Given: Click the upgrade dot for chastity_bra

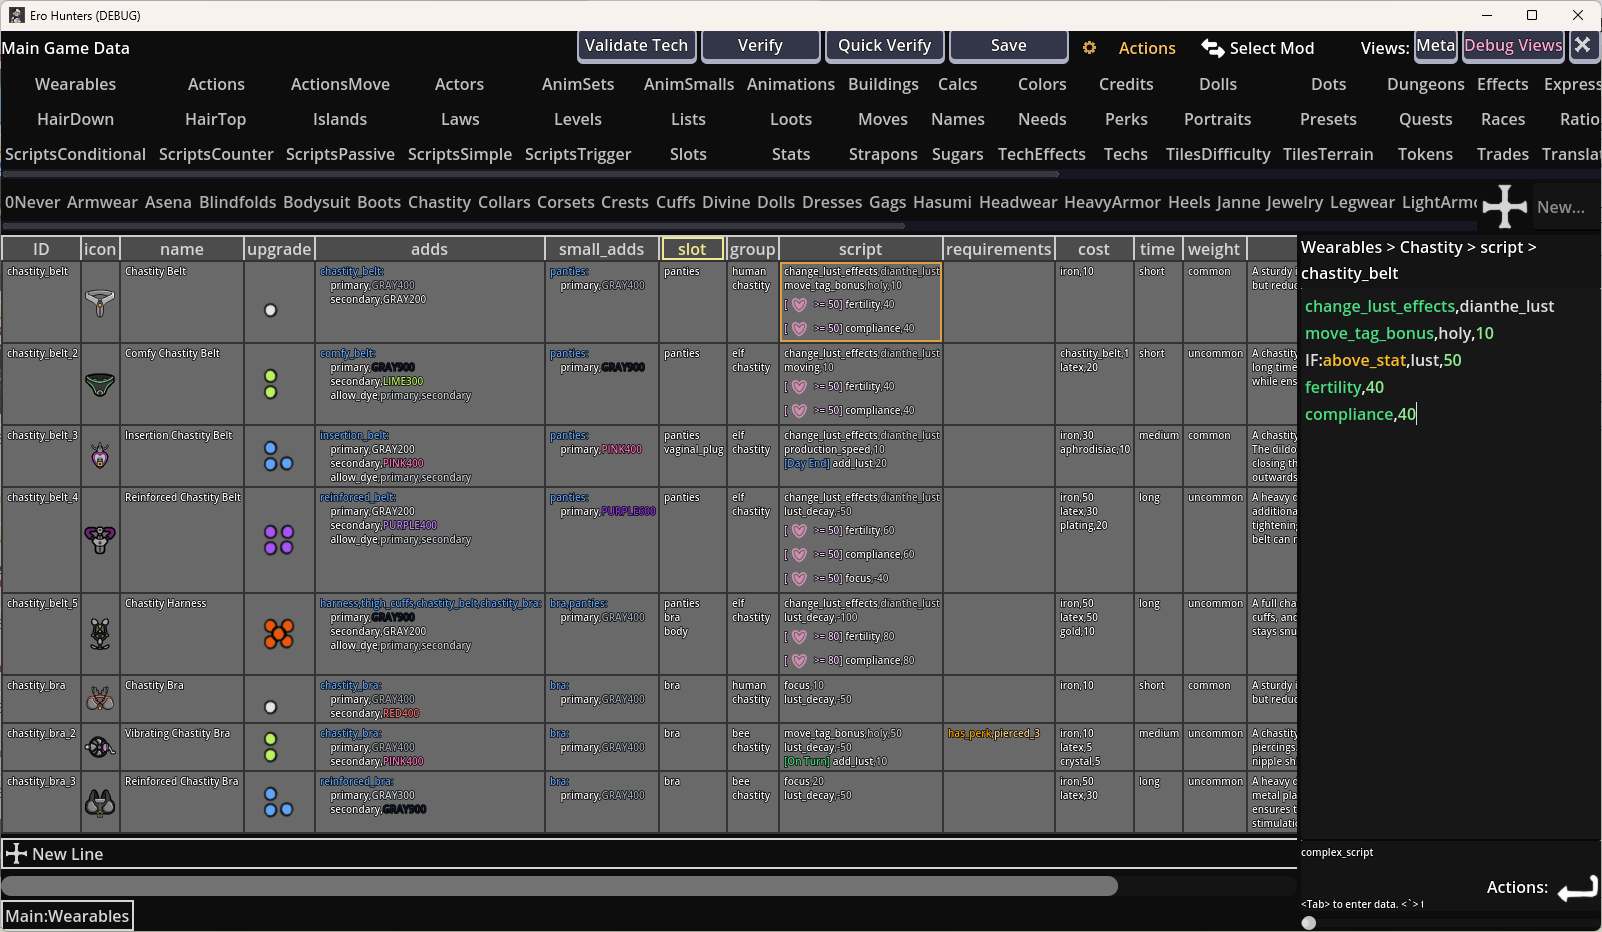Looking at the screenshot, I should coord(270,707).
